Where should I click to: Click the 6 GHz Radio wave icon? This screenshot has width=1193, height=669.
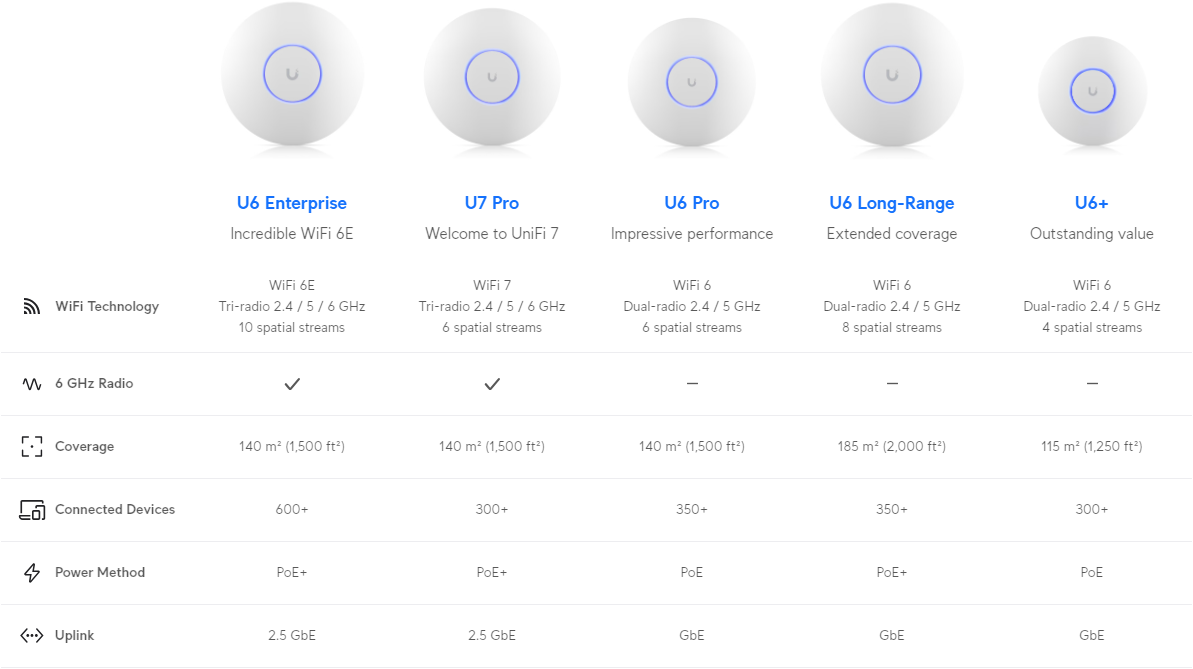pyautogui.click(x=32, y=384)
